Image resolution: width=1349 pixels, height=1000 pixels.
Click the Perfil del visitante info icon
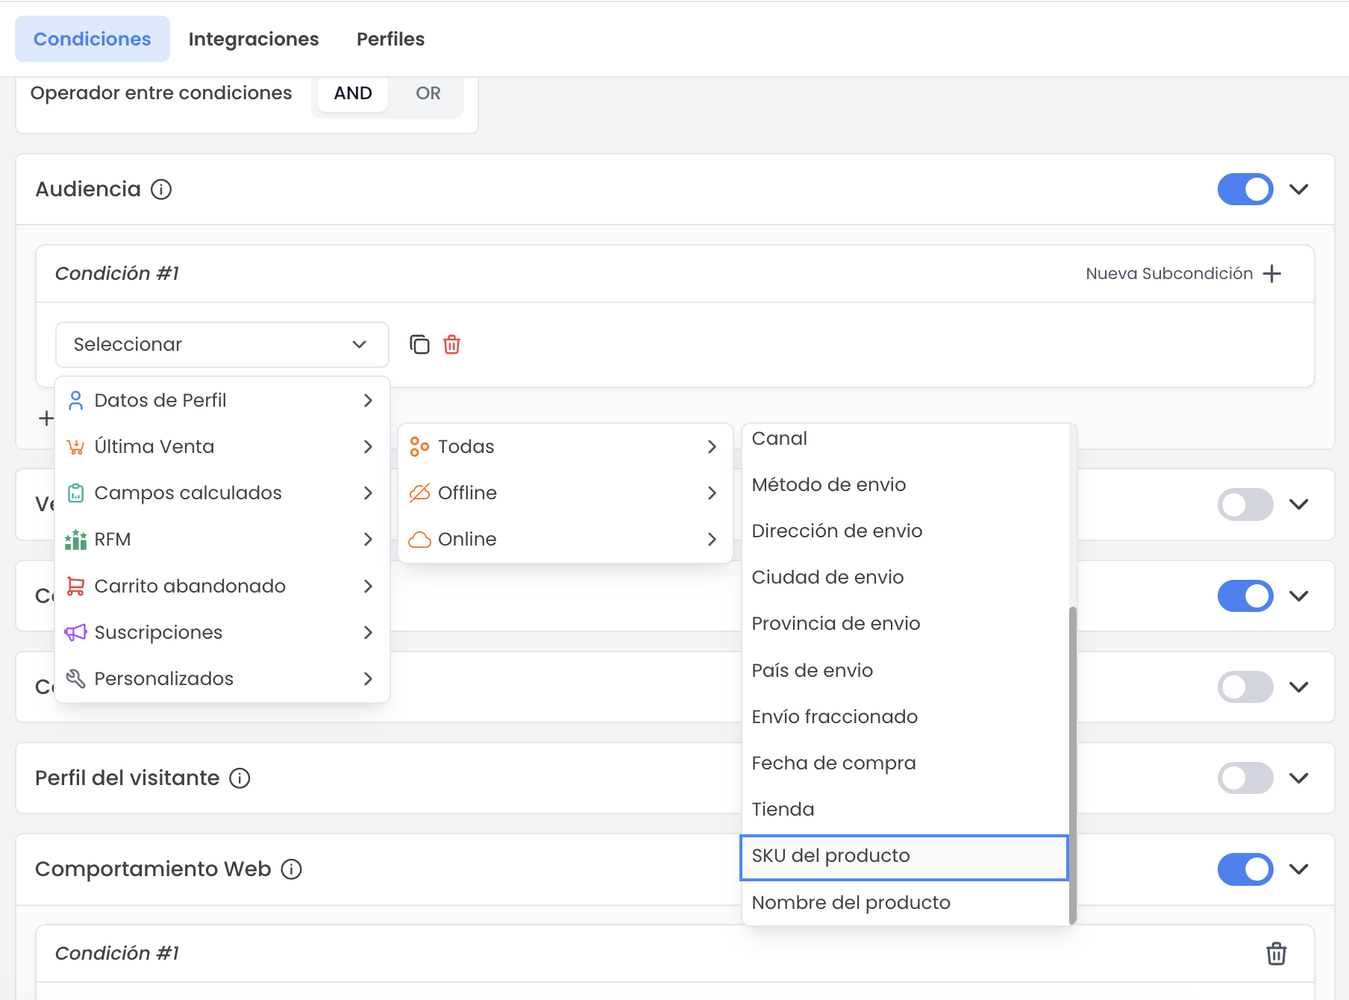tap(240, 778)
